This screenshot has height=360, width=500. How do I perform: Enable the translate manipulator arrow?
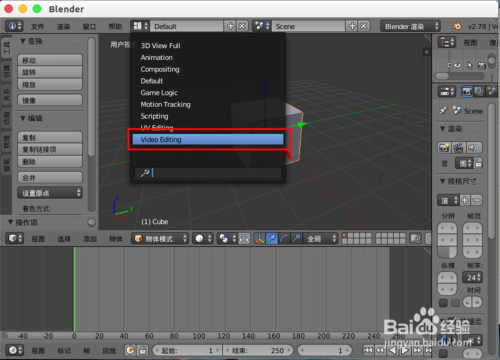pyautogui.click(x=272, y=238)
